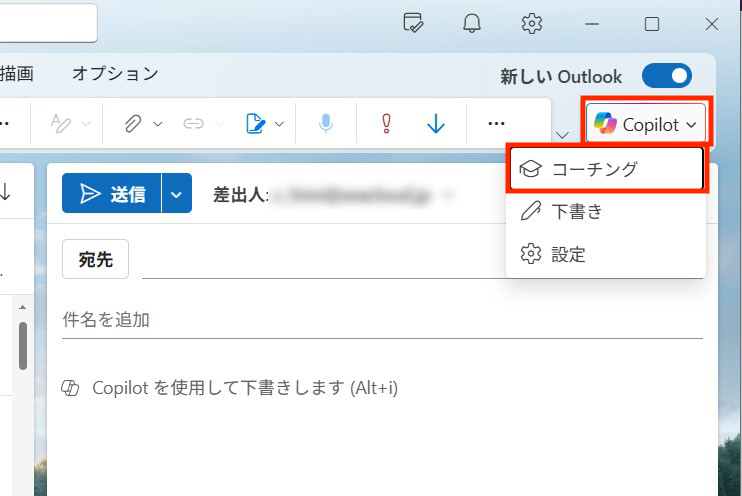Viewport: 742px width, 496px height.
Task: Close the Outlook window
Action: point(712,24)
